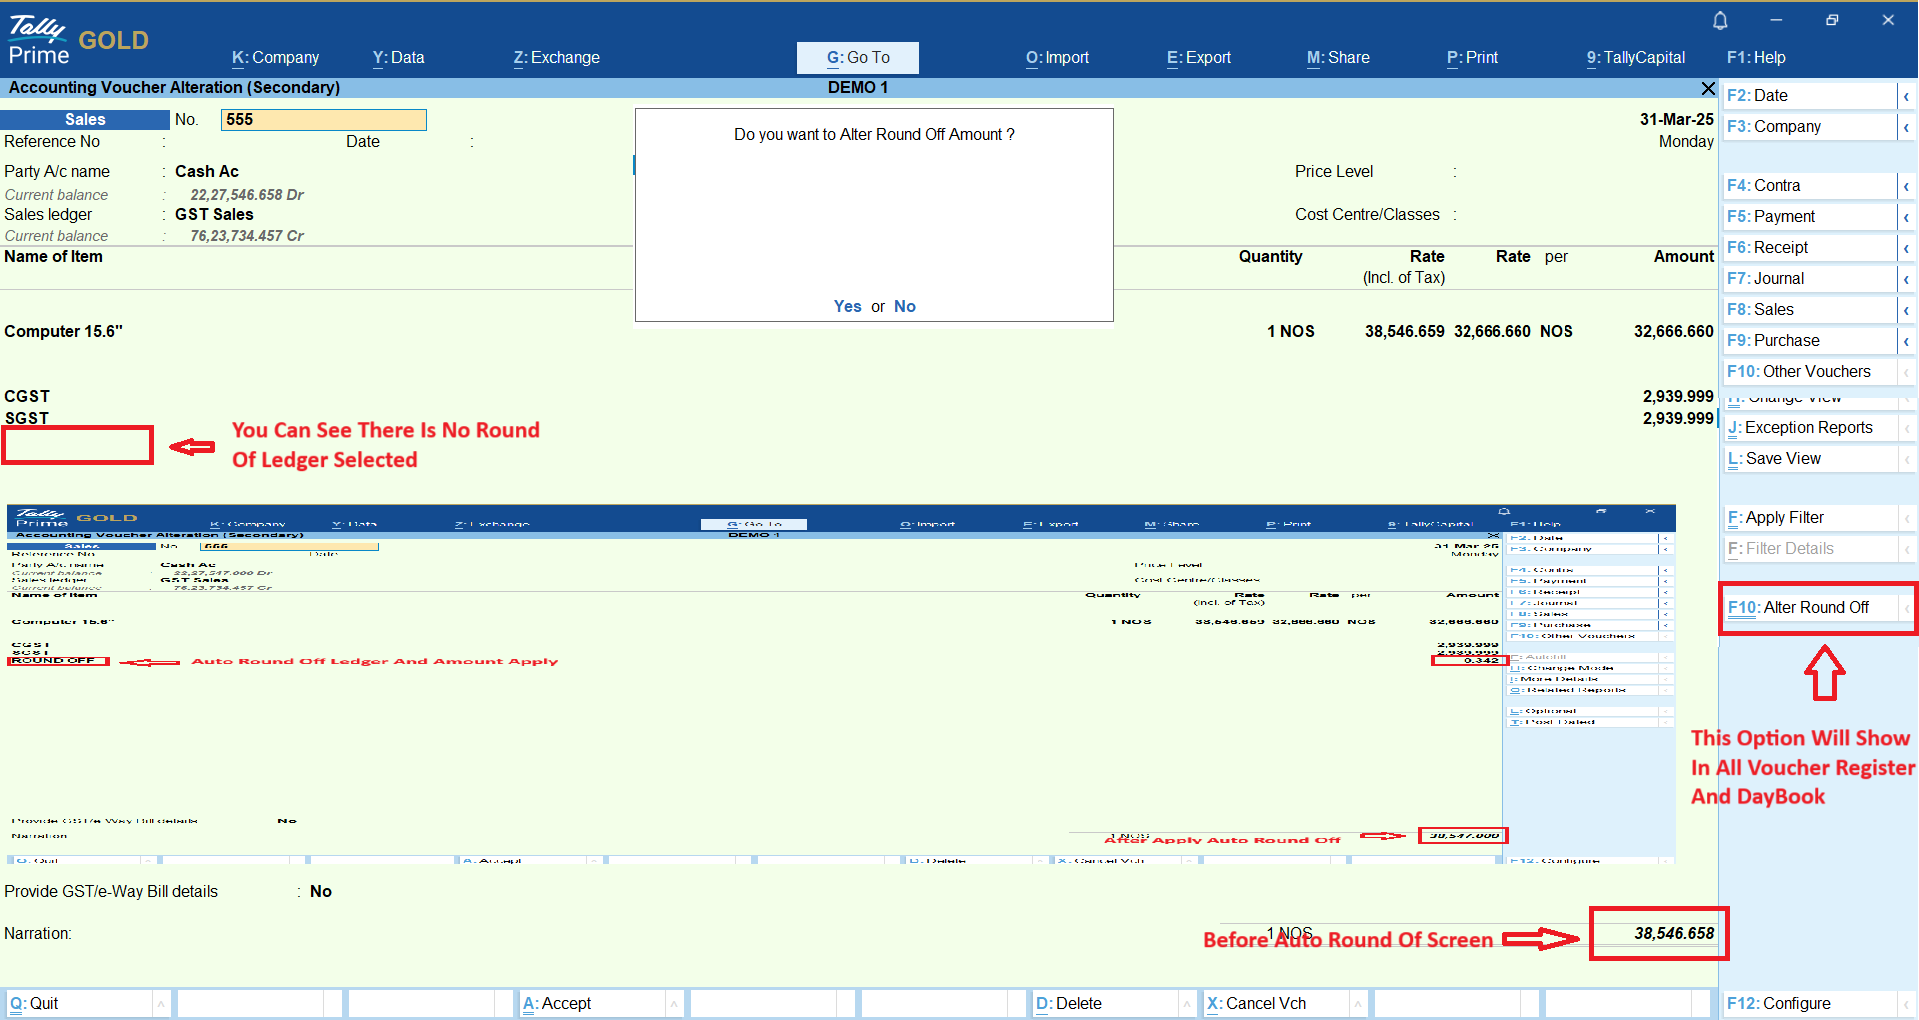Screen dimensions: 1919x1020
Task: Click the up caret beside D: Delete
Action: click(x=1186, y=1004)
